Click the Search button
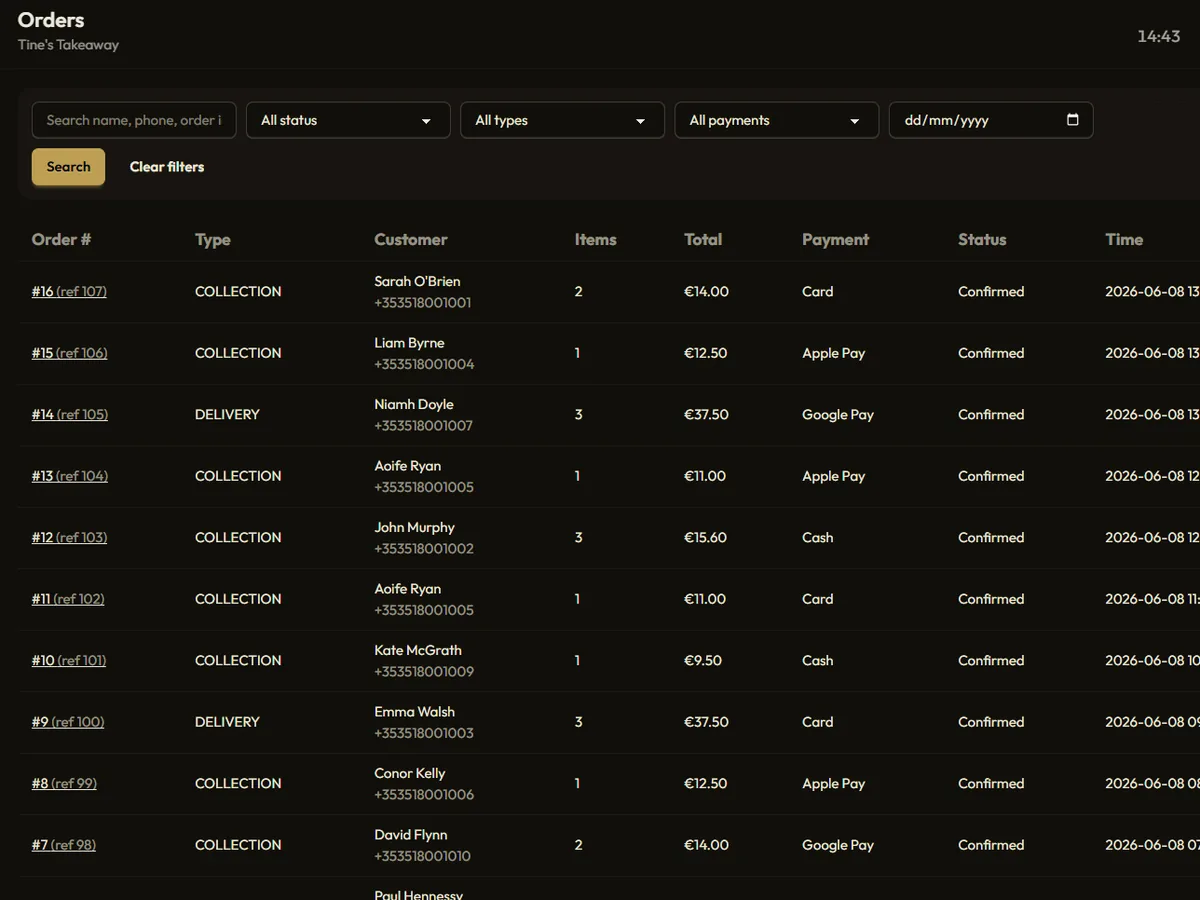 click(68, 167)
